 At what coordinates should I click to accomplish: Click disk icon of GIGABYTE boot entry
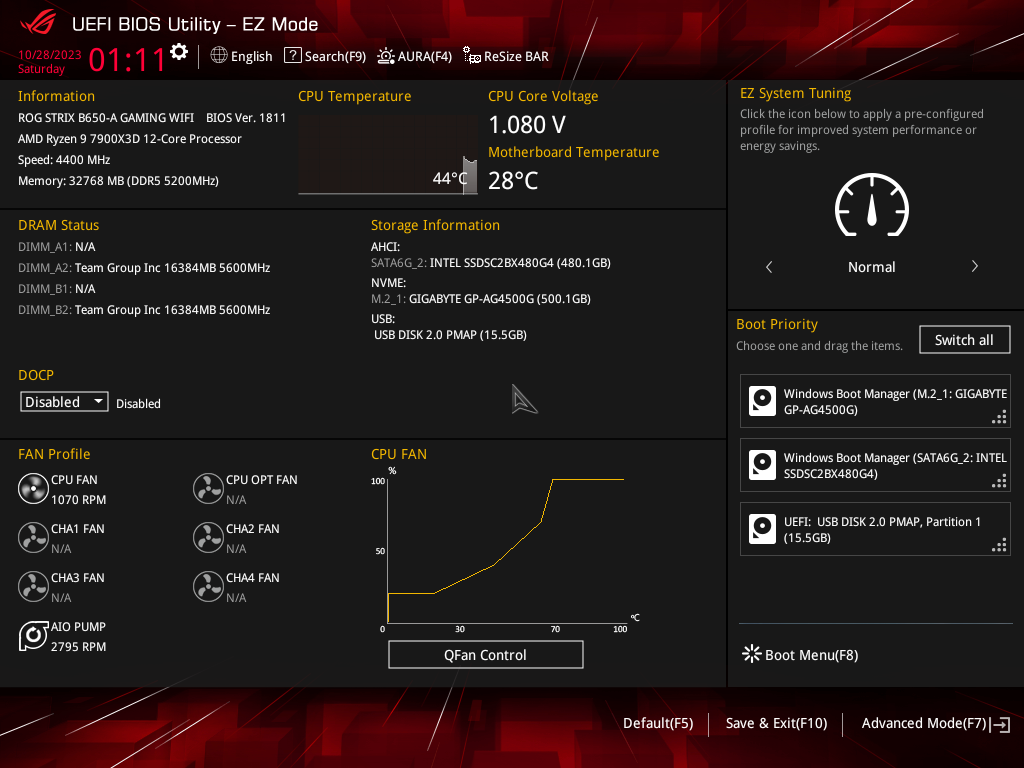coord(762,401)
